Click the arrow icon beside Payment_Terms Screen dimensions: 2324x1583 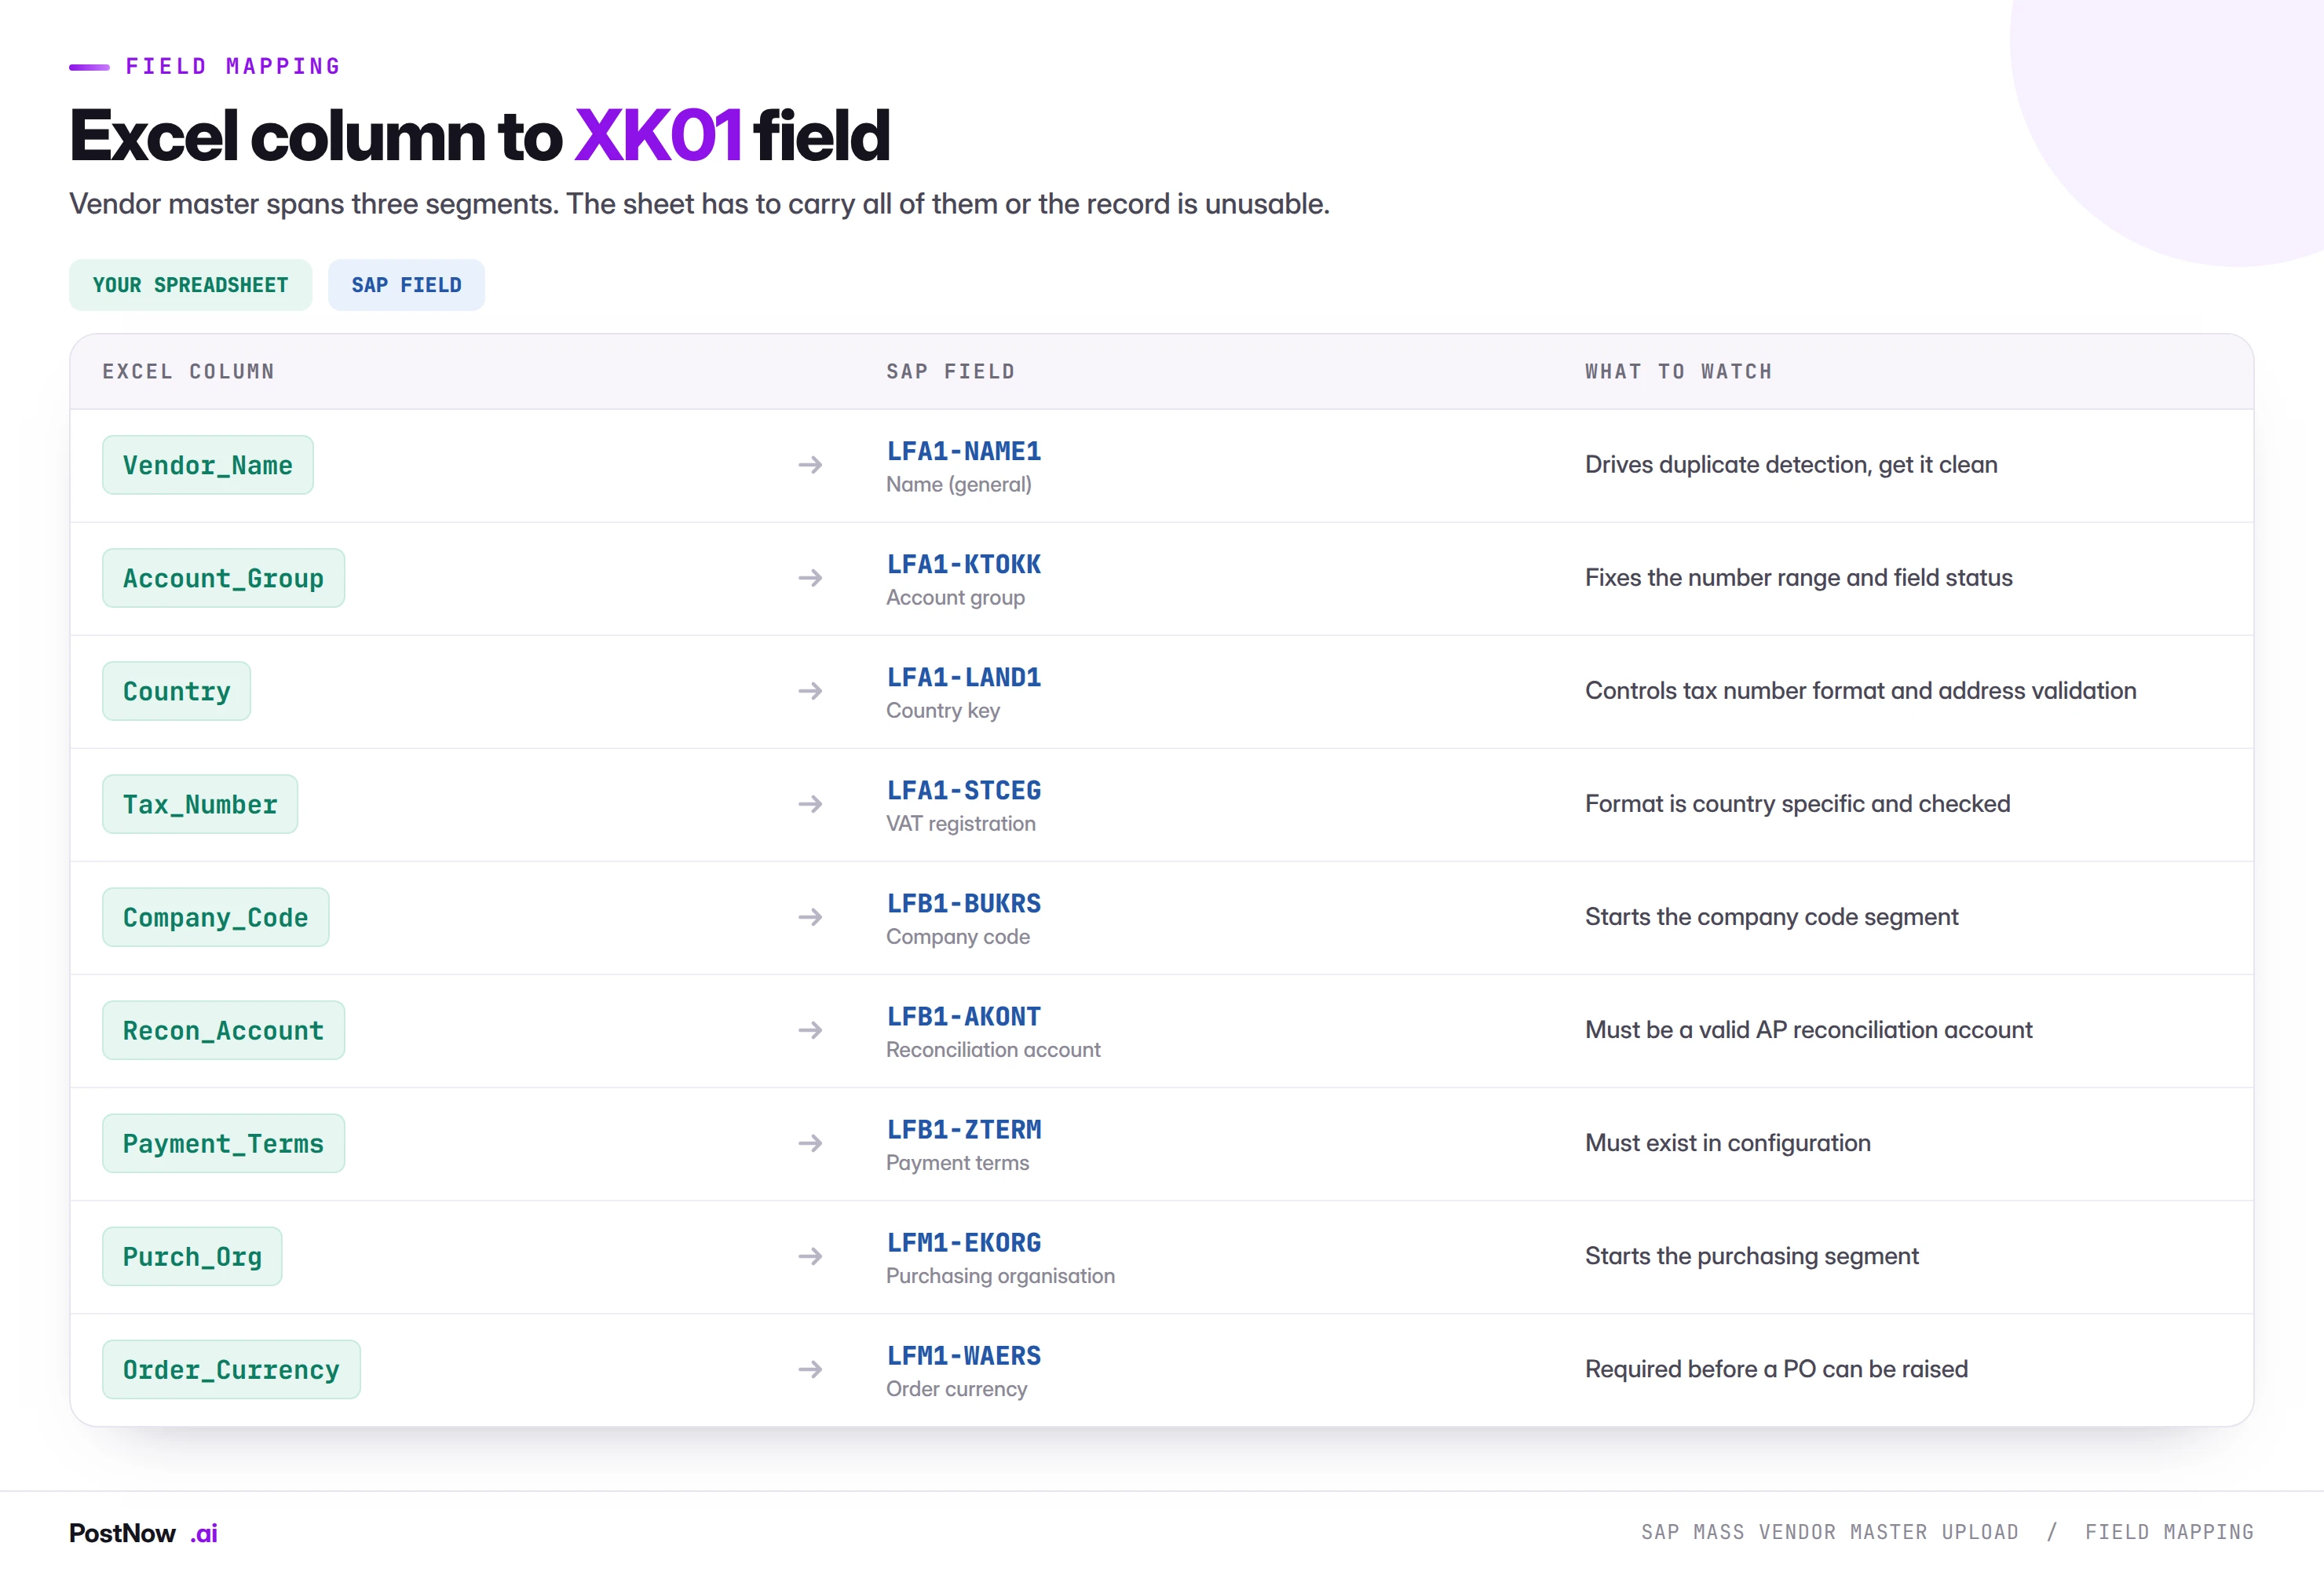point(810,1143)
